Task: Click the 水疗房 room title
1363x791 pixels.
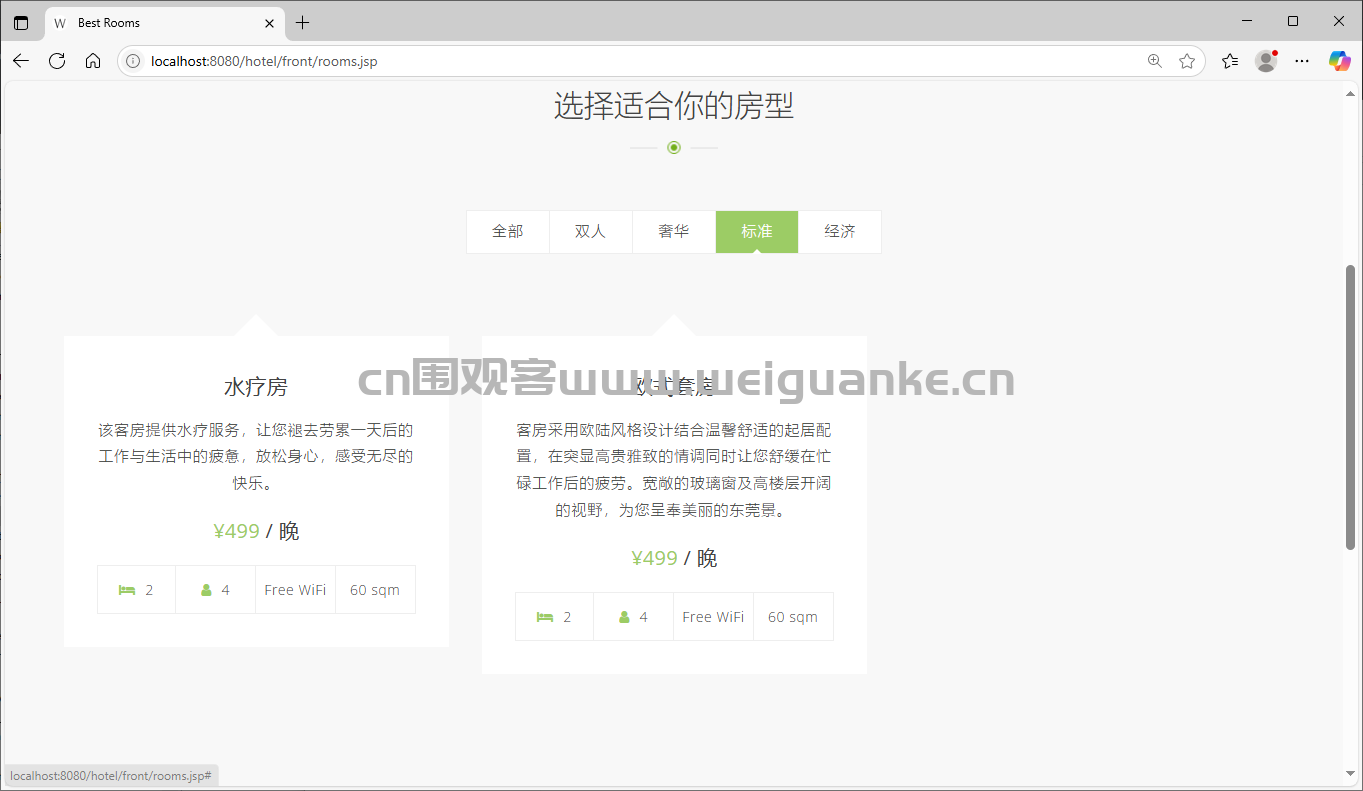Action: coord(256,385)
